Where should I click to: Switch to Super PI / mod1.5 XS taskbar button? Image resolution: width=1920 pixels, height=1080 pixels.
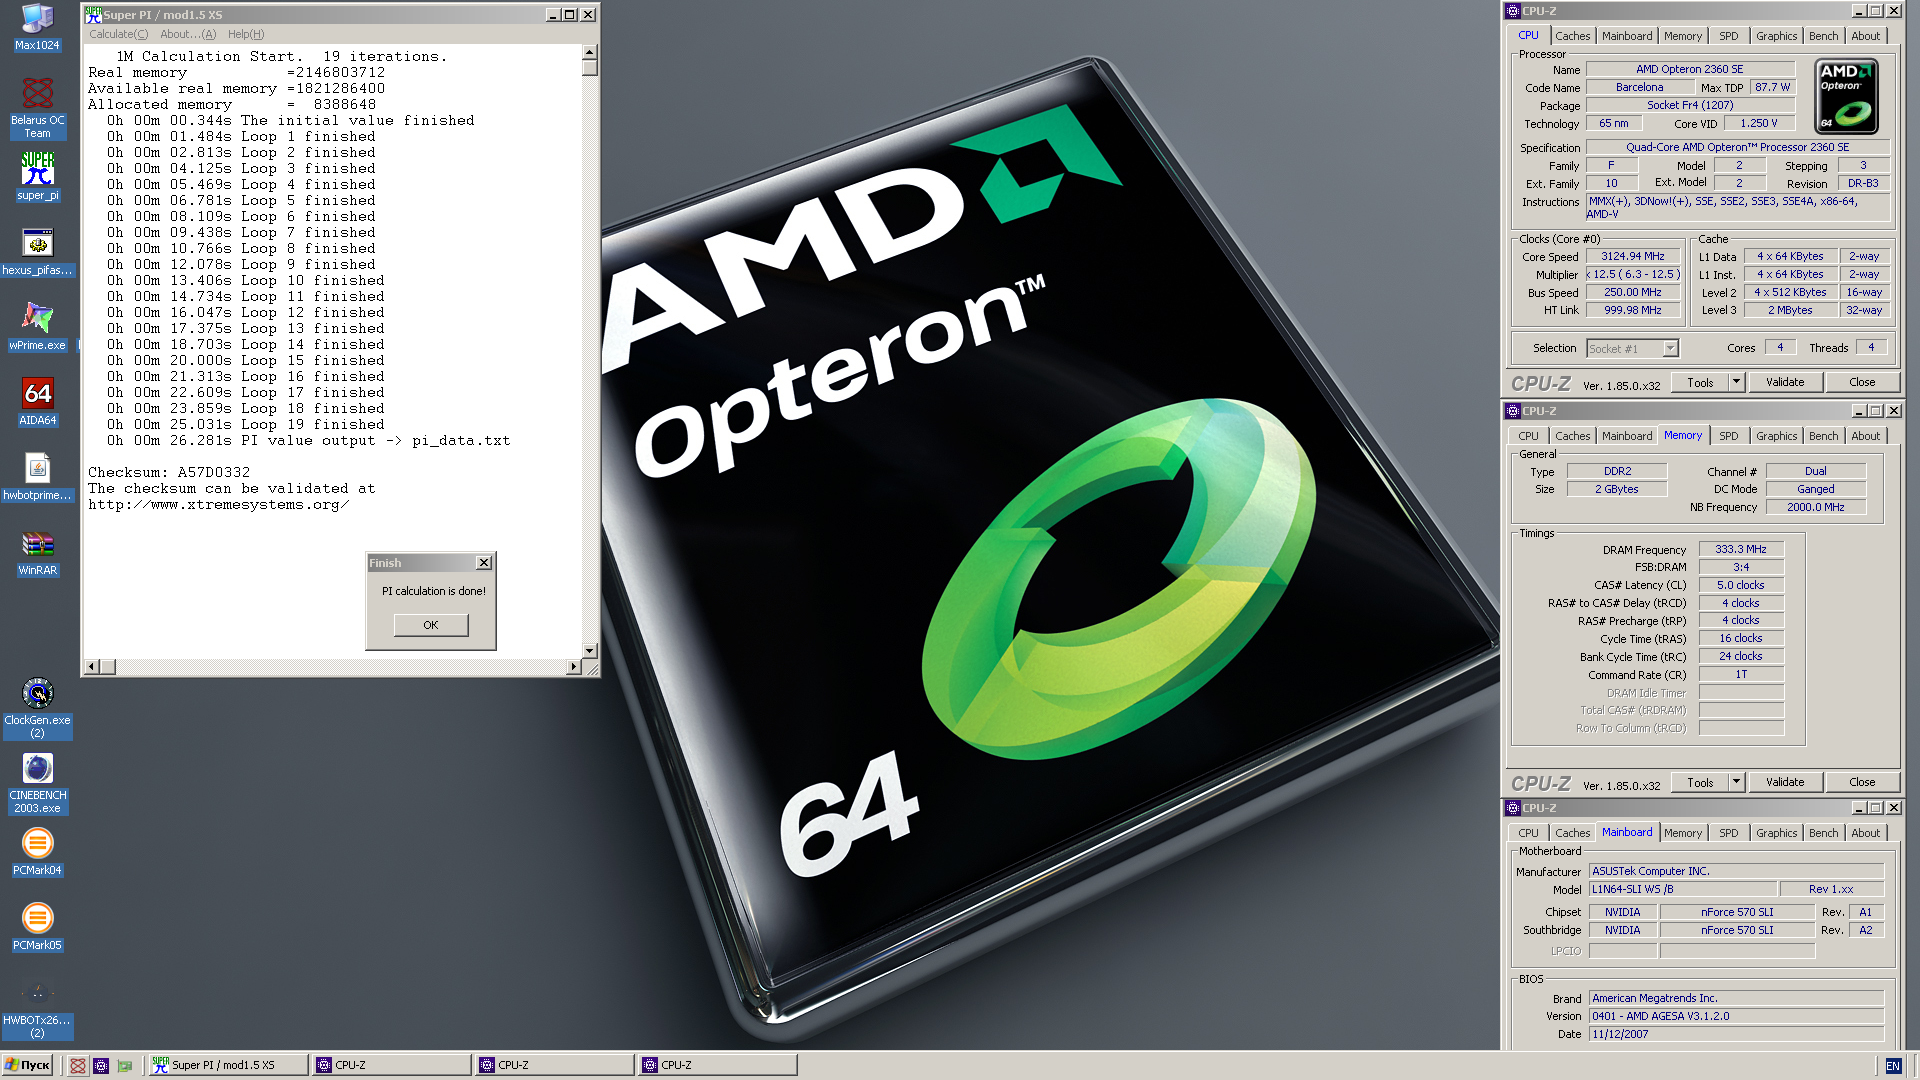[228, 1065]
